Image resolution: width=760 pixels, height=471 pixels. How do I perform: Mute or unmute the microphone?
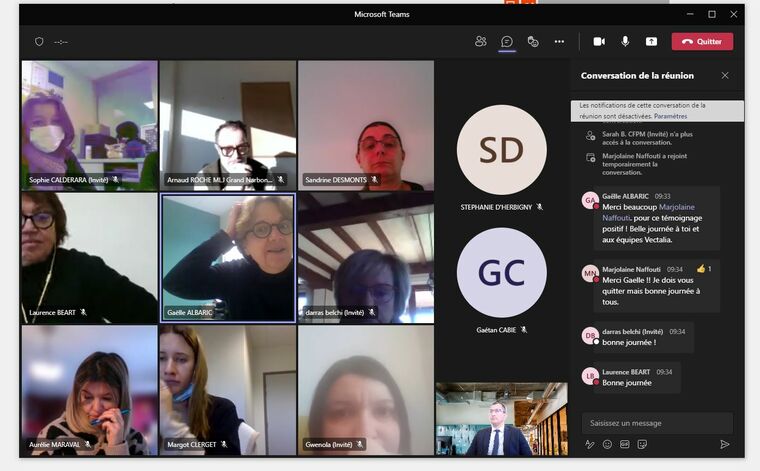625,41
